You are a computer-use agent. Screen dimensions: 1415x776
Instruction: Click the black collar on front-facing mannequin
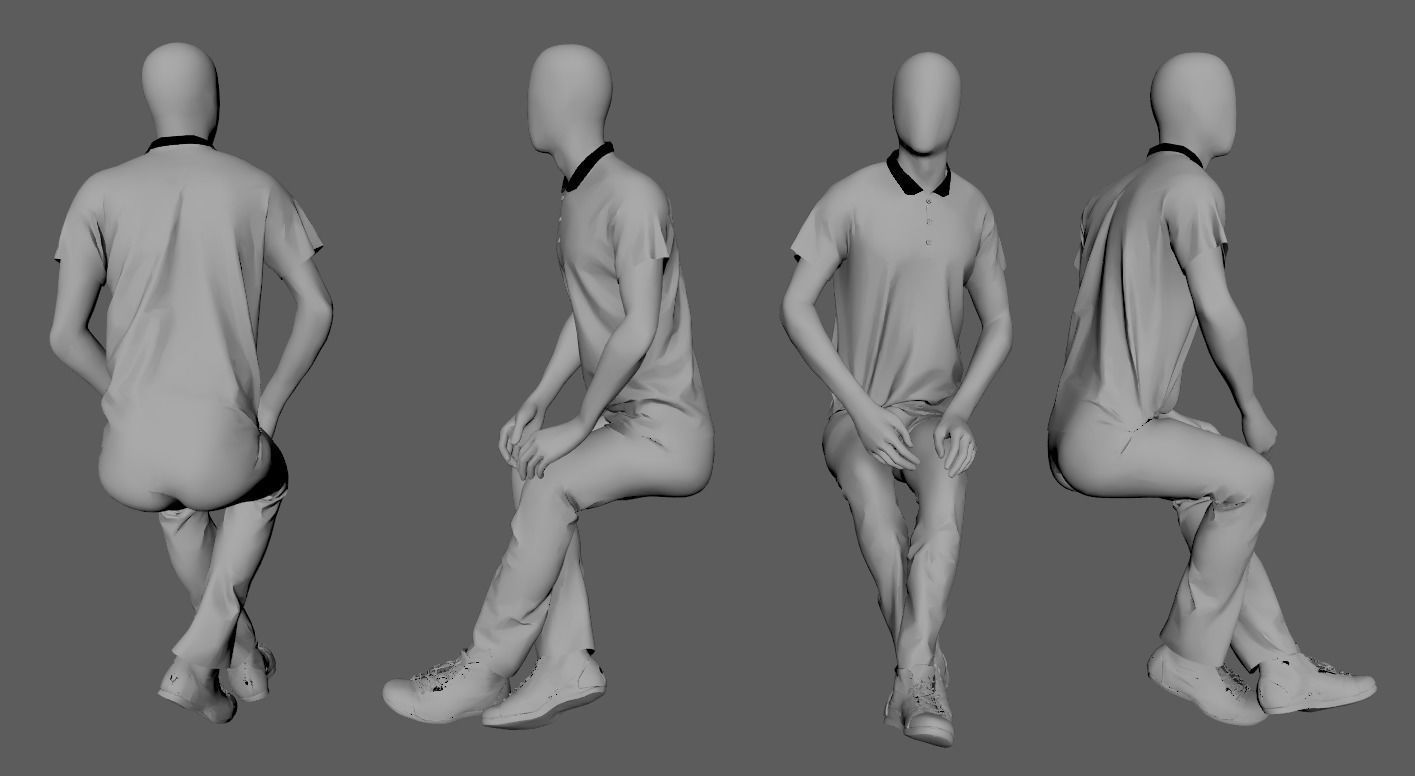pyautogui.click(x=919, y=175)
